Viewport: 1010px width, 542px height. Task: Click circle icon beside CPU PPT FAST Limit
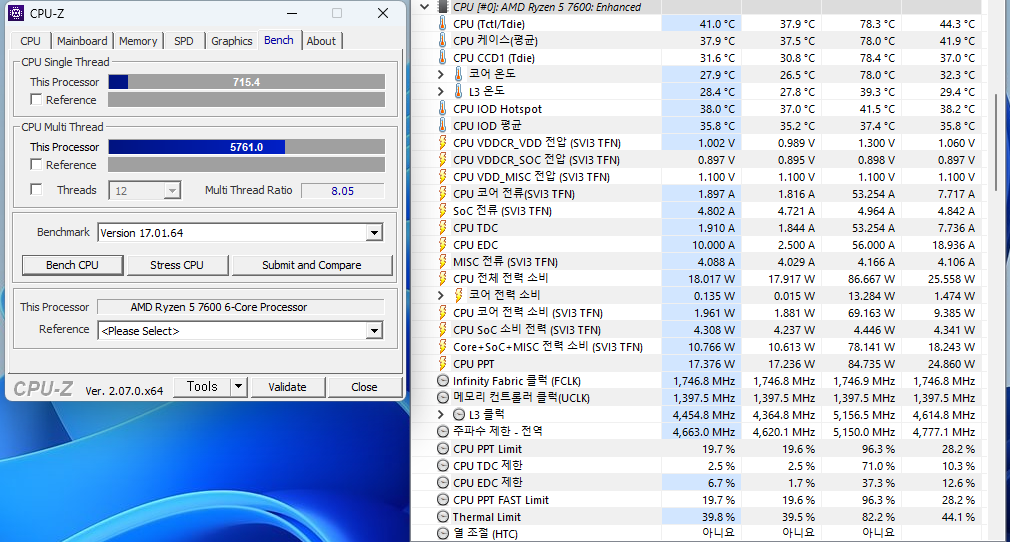click(443, 499)
